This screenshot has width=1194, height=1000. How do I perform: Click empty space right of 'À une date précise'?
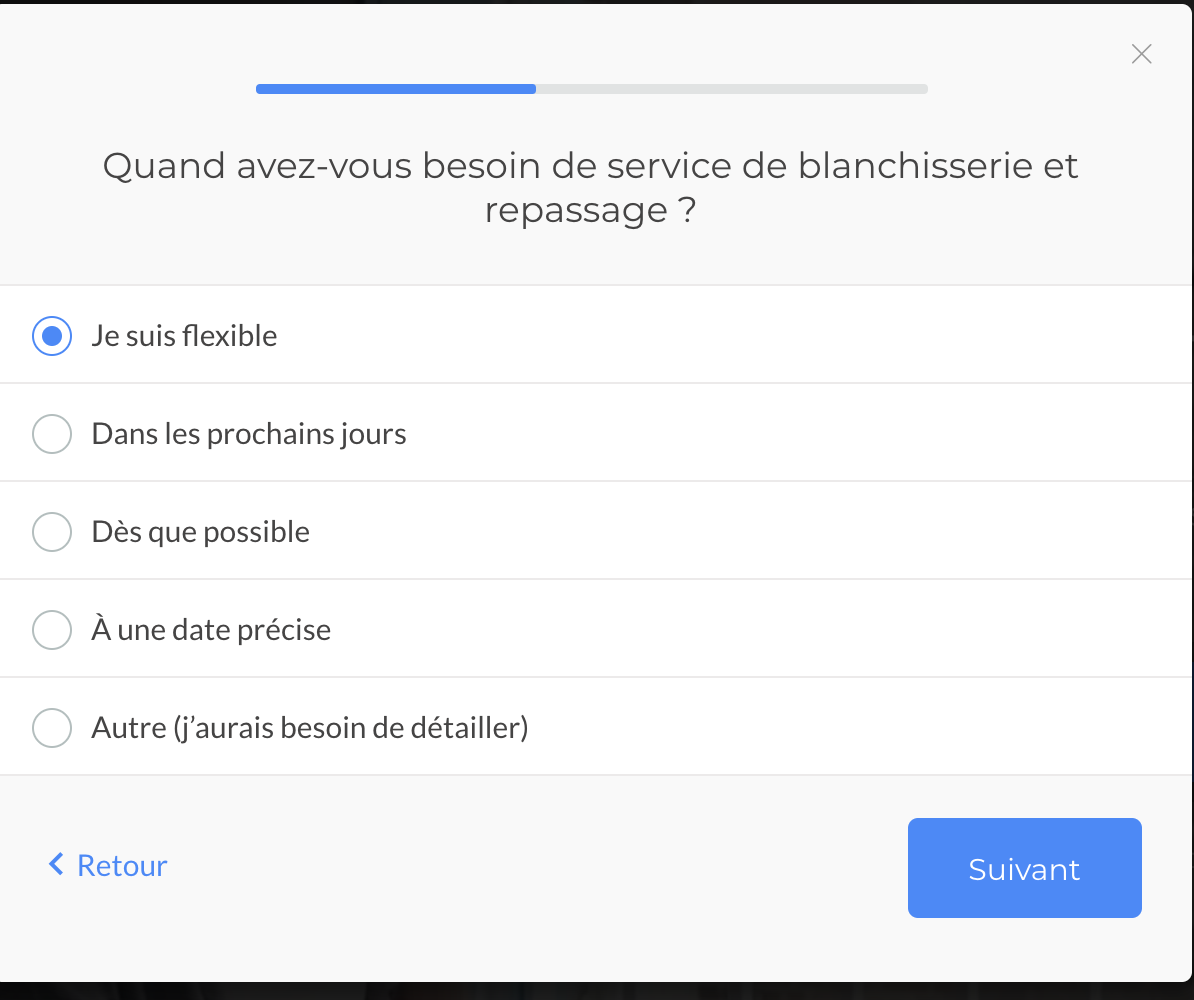[761, 630]
